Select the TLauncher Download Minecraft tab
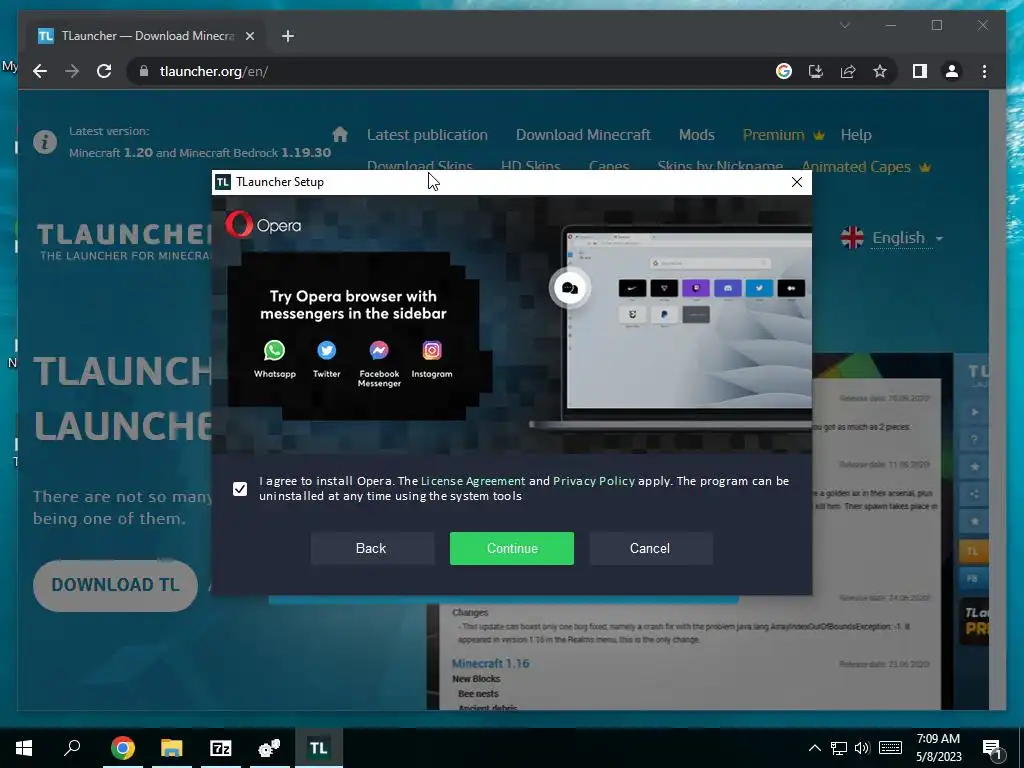1024x768 pixels. [147, 36]
